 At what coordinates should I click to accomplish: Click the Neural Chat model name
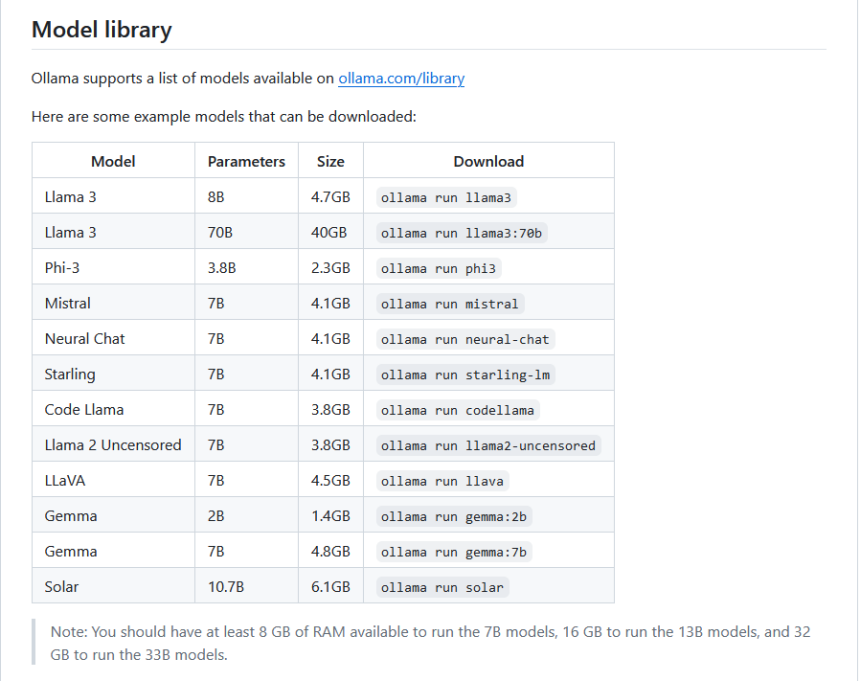point(84,339)
